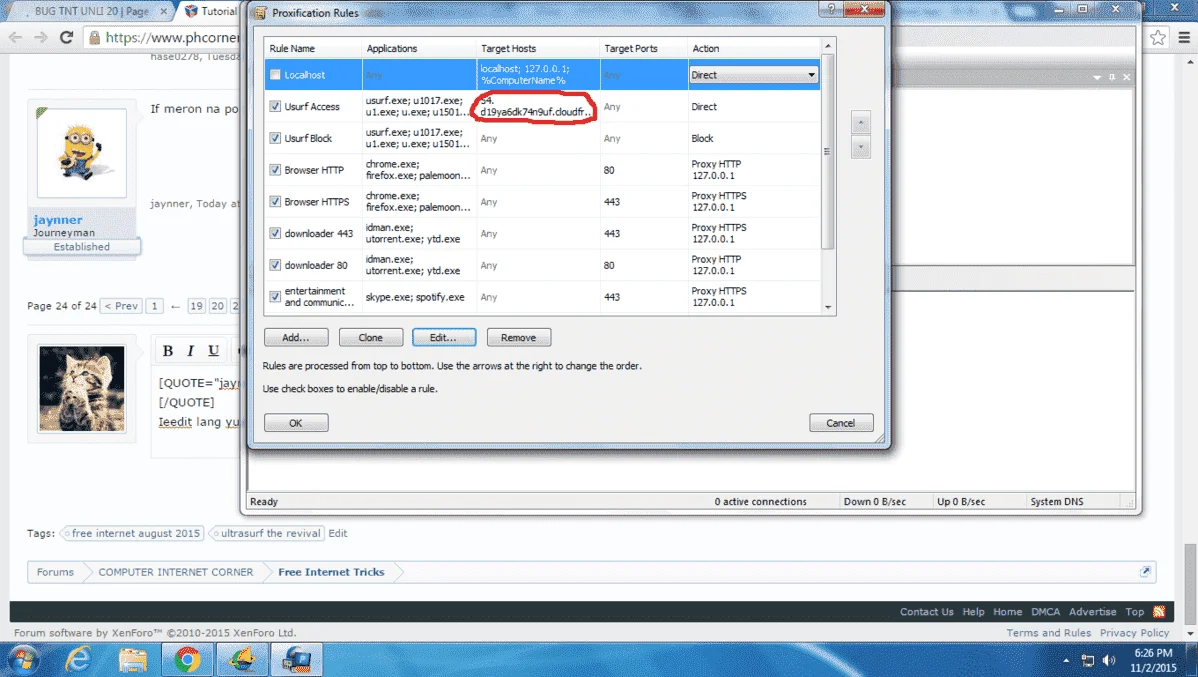Open the DMCA footer link
This screenshot has width=1198, height=677.
[1045, 611]
